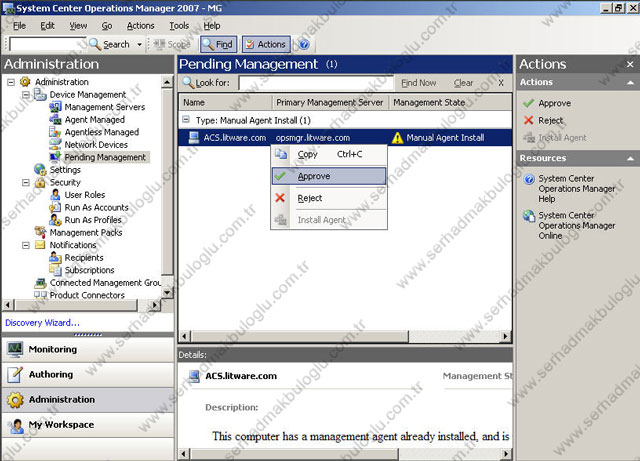Viewport: 640px width, 461px height.
Task: Click the Agent Managed icon
Action: tap(55, 120)
